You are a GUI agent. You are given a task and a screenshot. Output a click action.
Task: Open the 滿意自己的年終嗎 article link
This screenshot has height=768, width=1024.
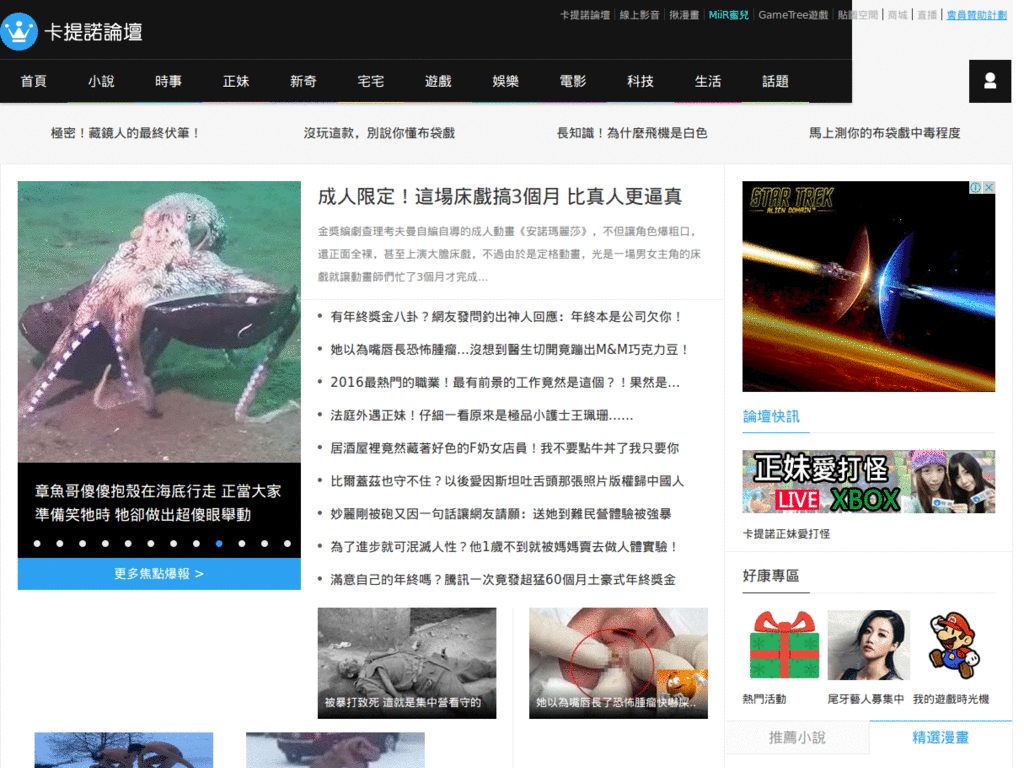tap(503, 579)
